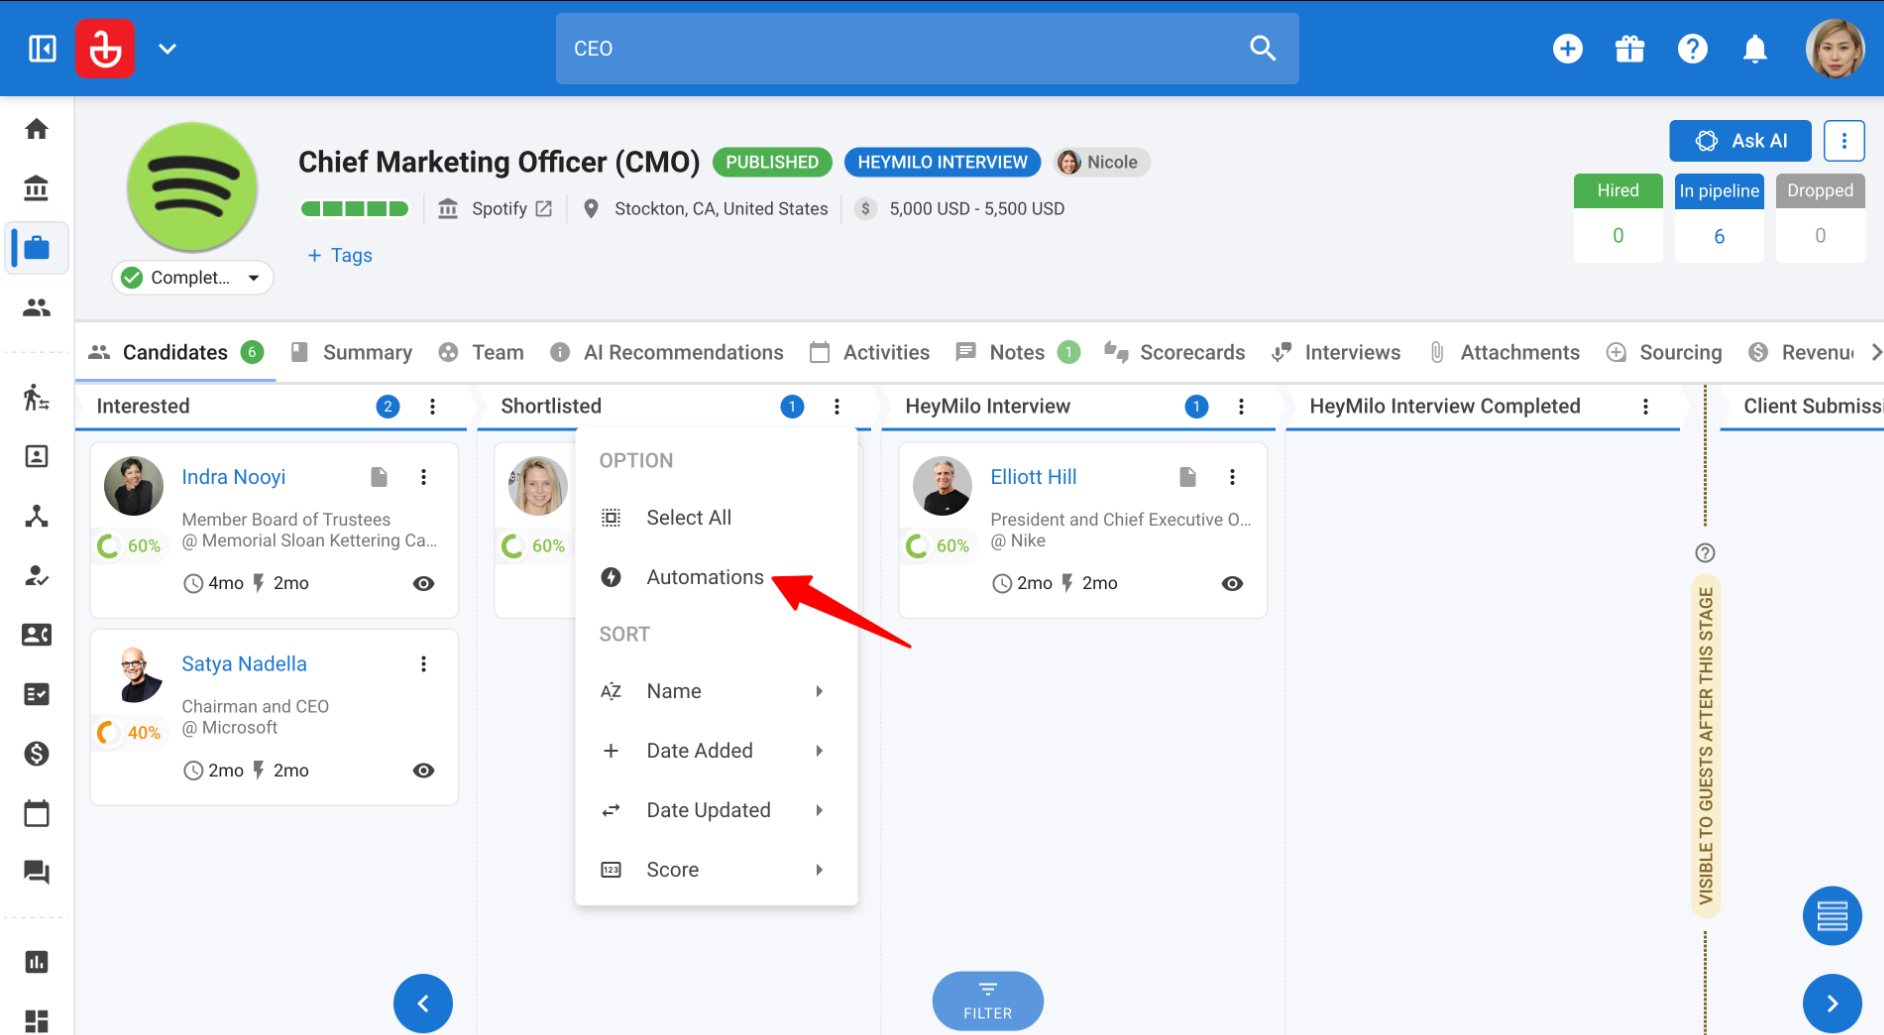Open the Candidates people icon in sidebar

36,307
